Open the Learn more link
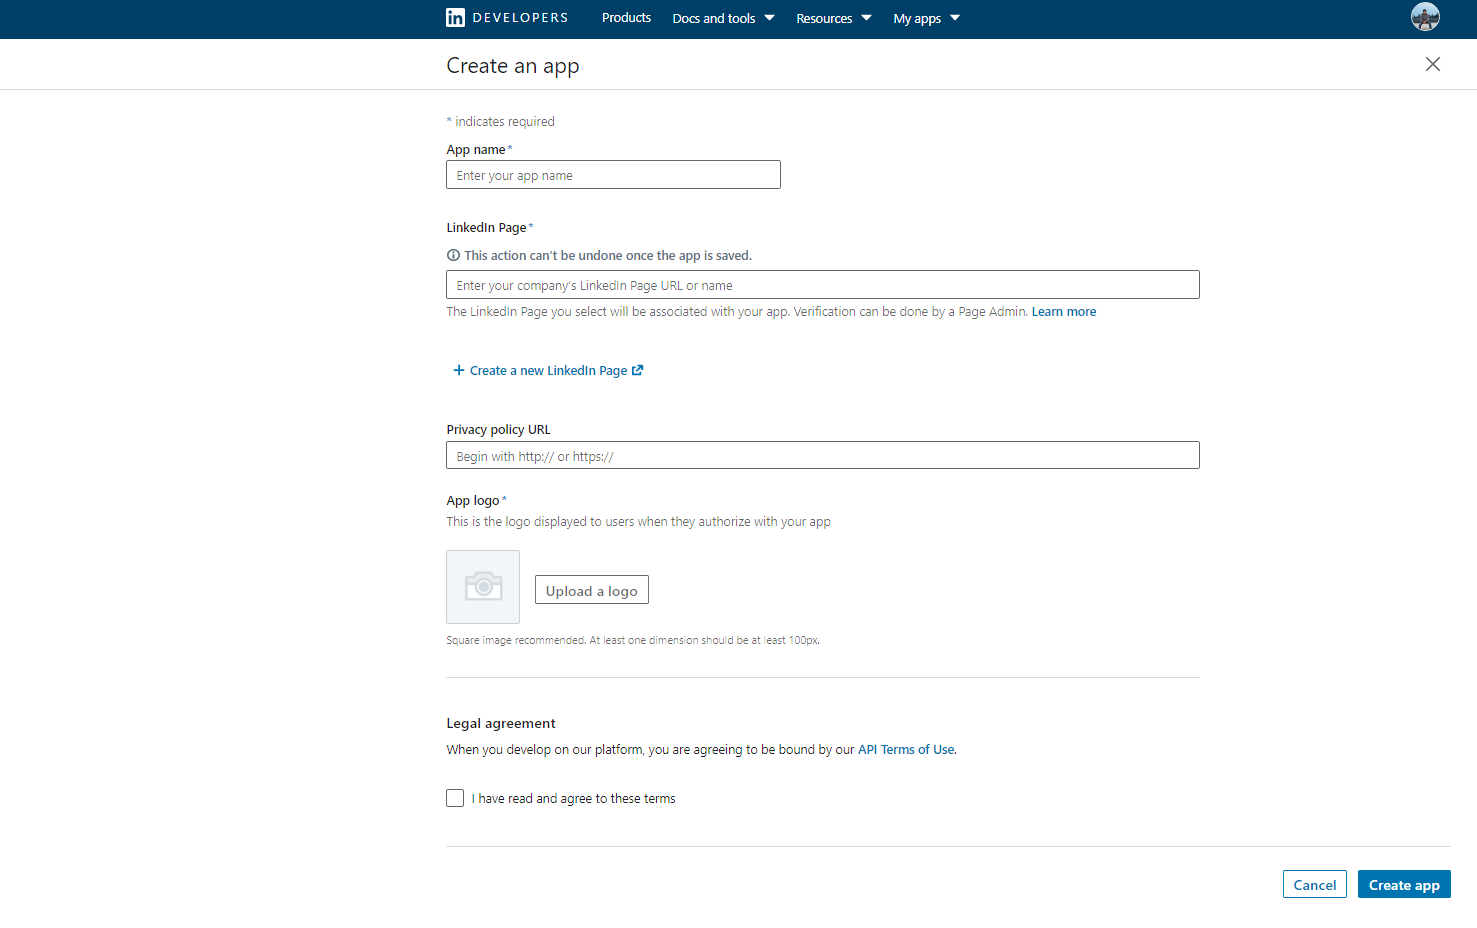 pyautogui.click(x=1064, y=312)
